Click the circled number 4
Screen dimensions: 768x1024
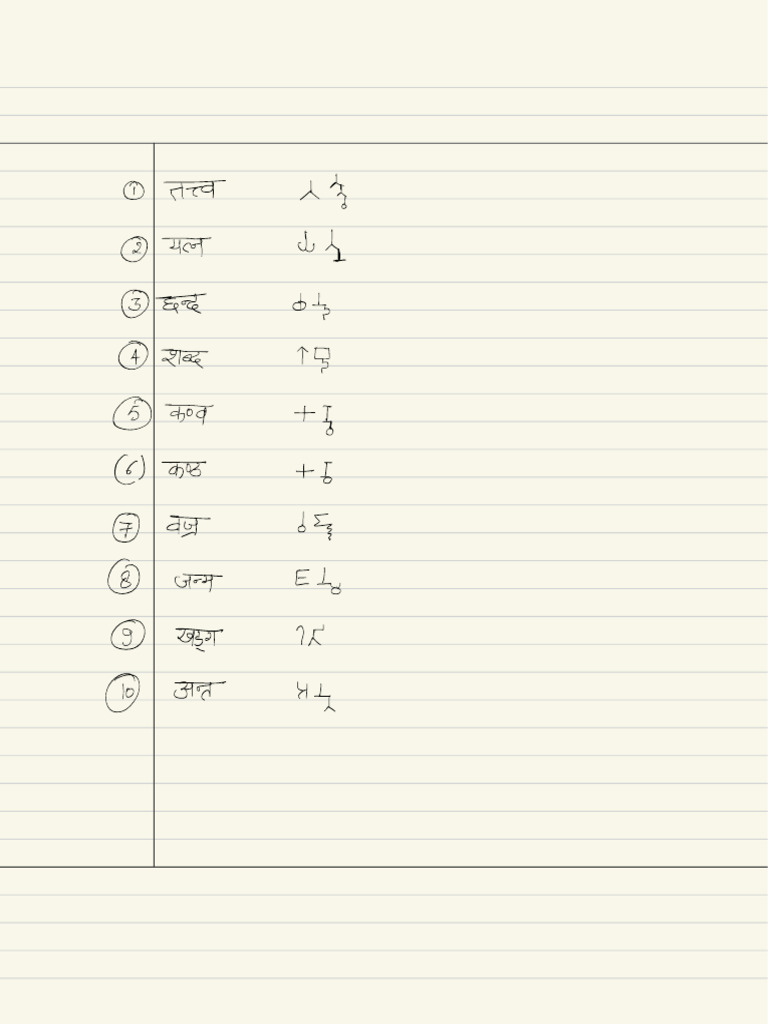click(x=133, y=356)
